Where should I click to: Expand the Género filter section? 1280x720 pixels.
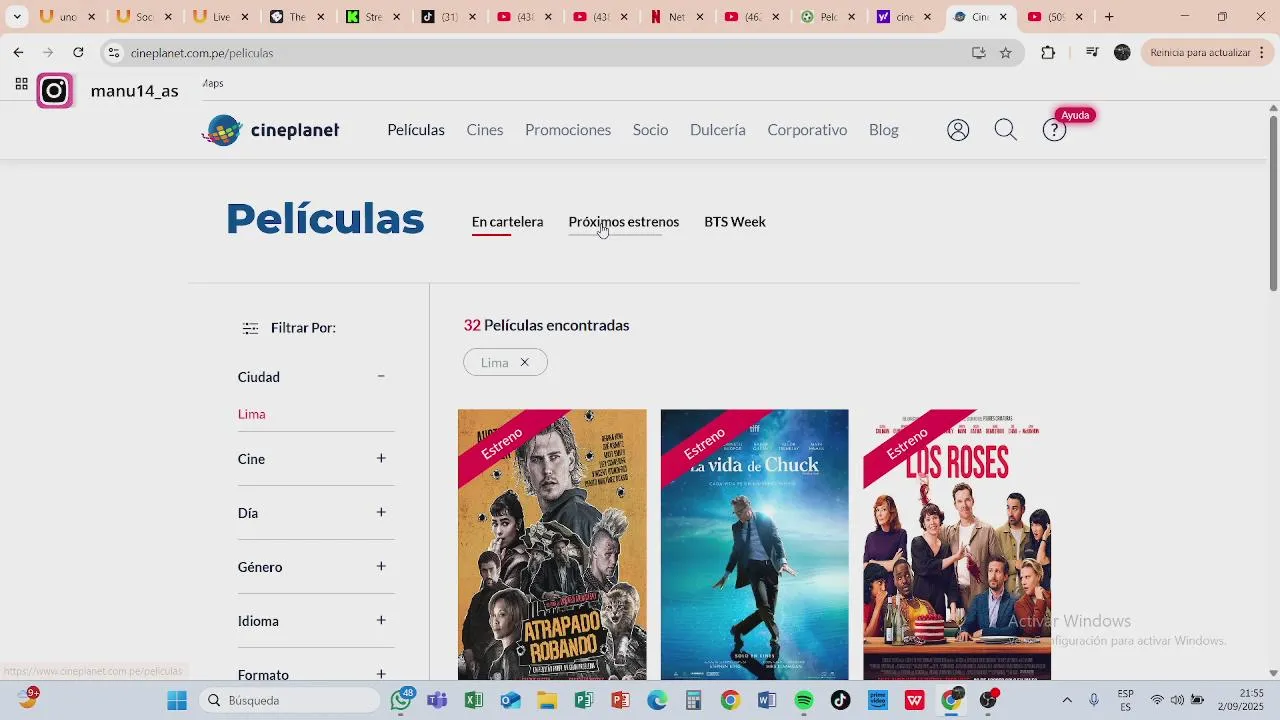click(x=381, y=567)
